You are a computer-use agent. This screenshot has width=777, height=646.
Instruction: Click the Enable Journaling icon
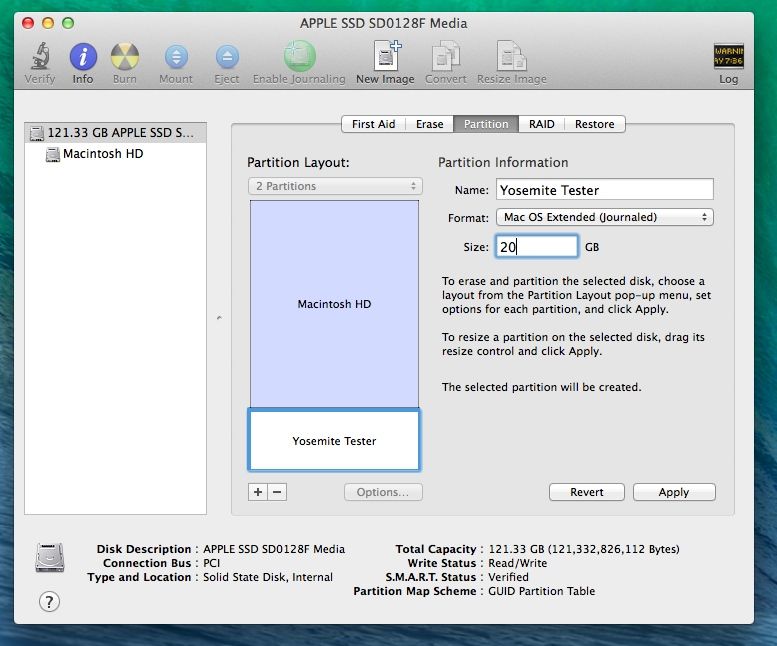point(299,57)
